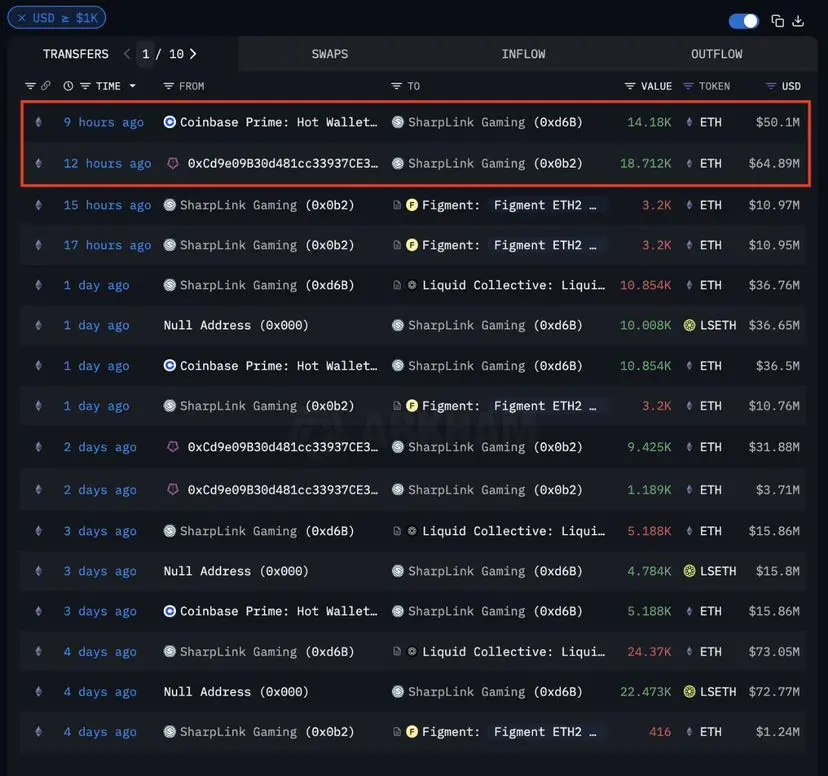The image size is (828, 776).
Task: Open the 9 hours ago transaction
Action: click(x=104, y=122)
